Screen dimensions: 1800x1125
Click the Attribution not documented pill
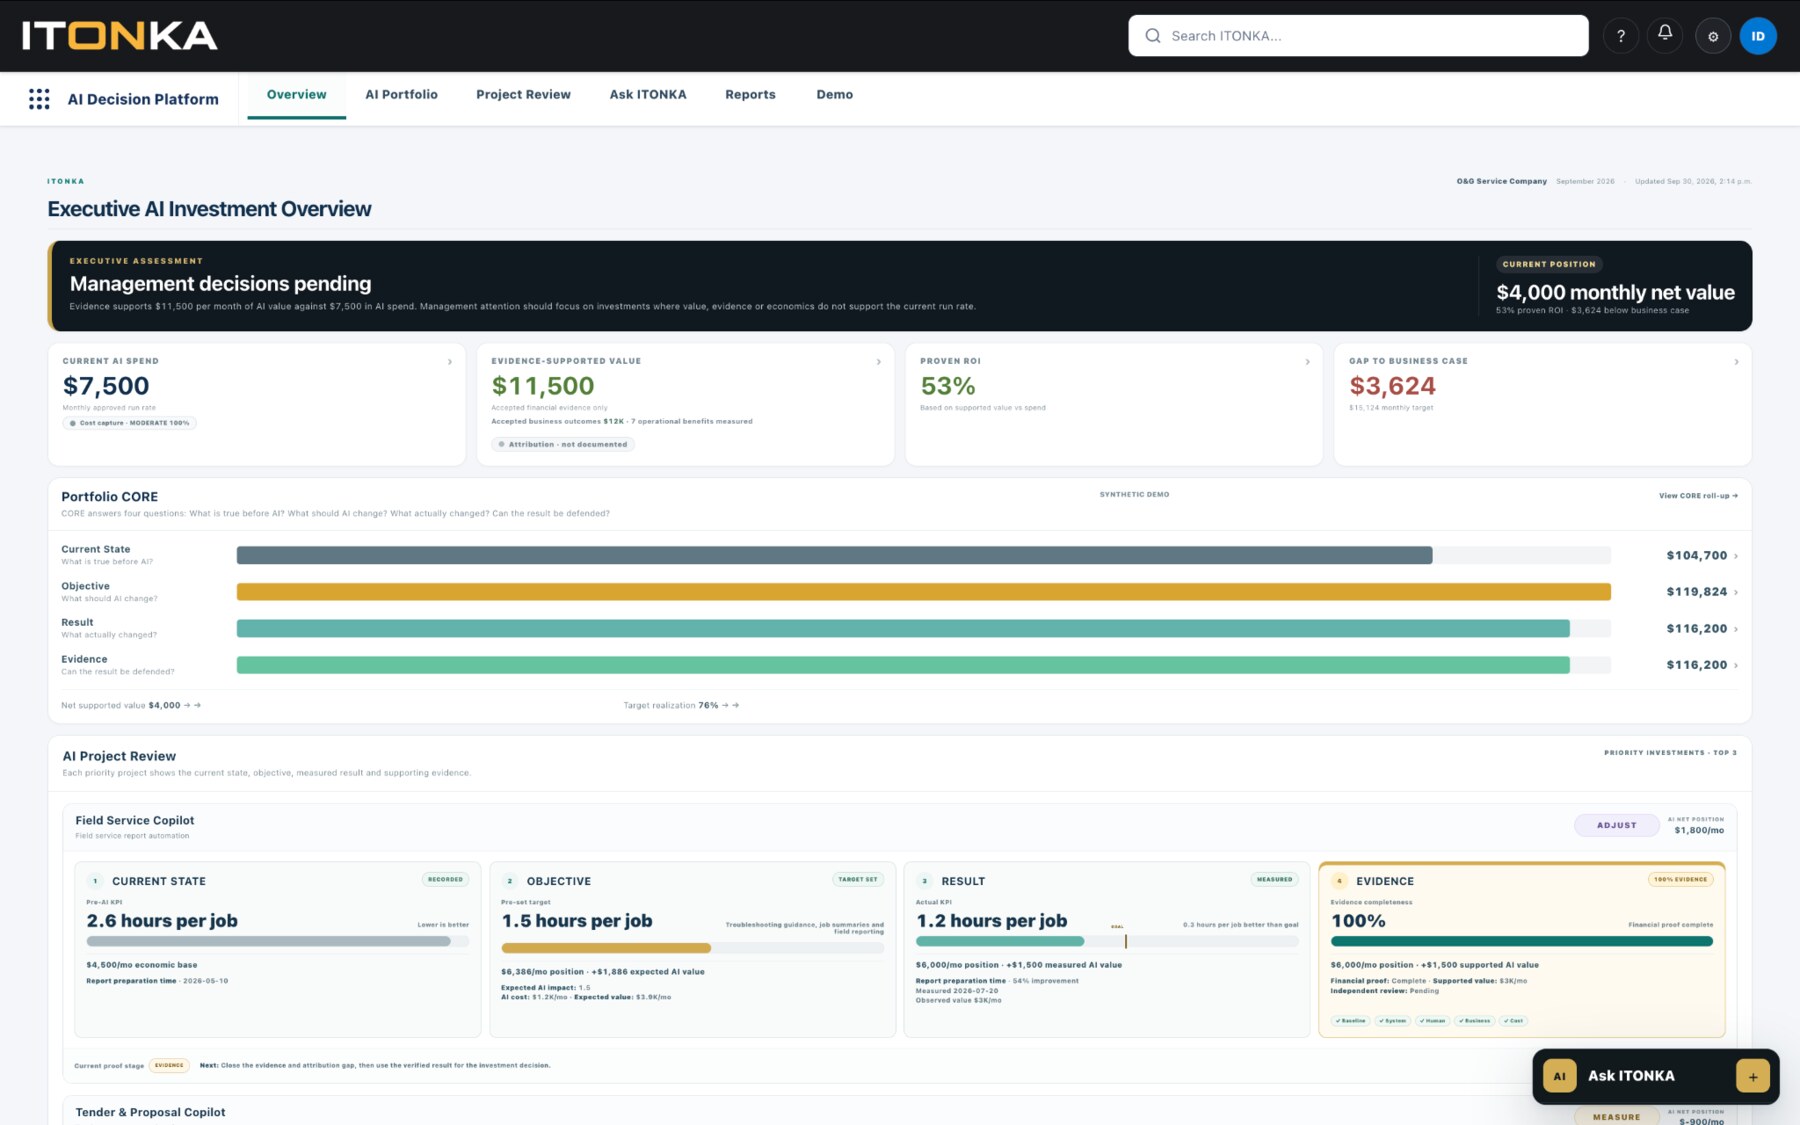point(563,445)
